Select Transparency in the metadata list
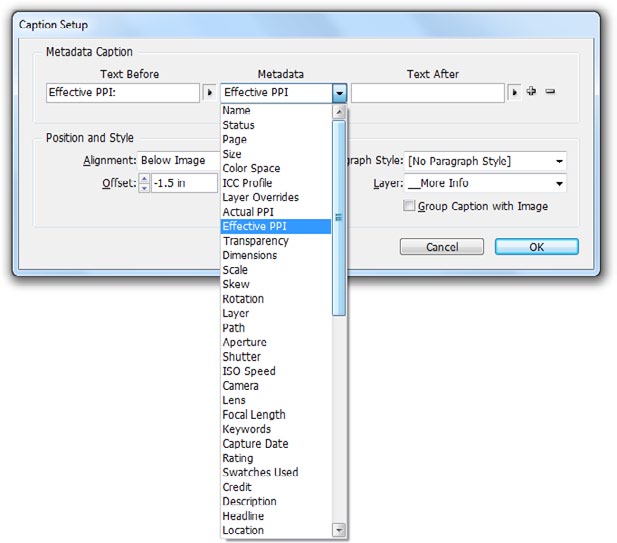 pyautogui.click(x=276, y=241)
